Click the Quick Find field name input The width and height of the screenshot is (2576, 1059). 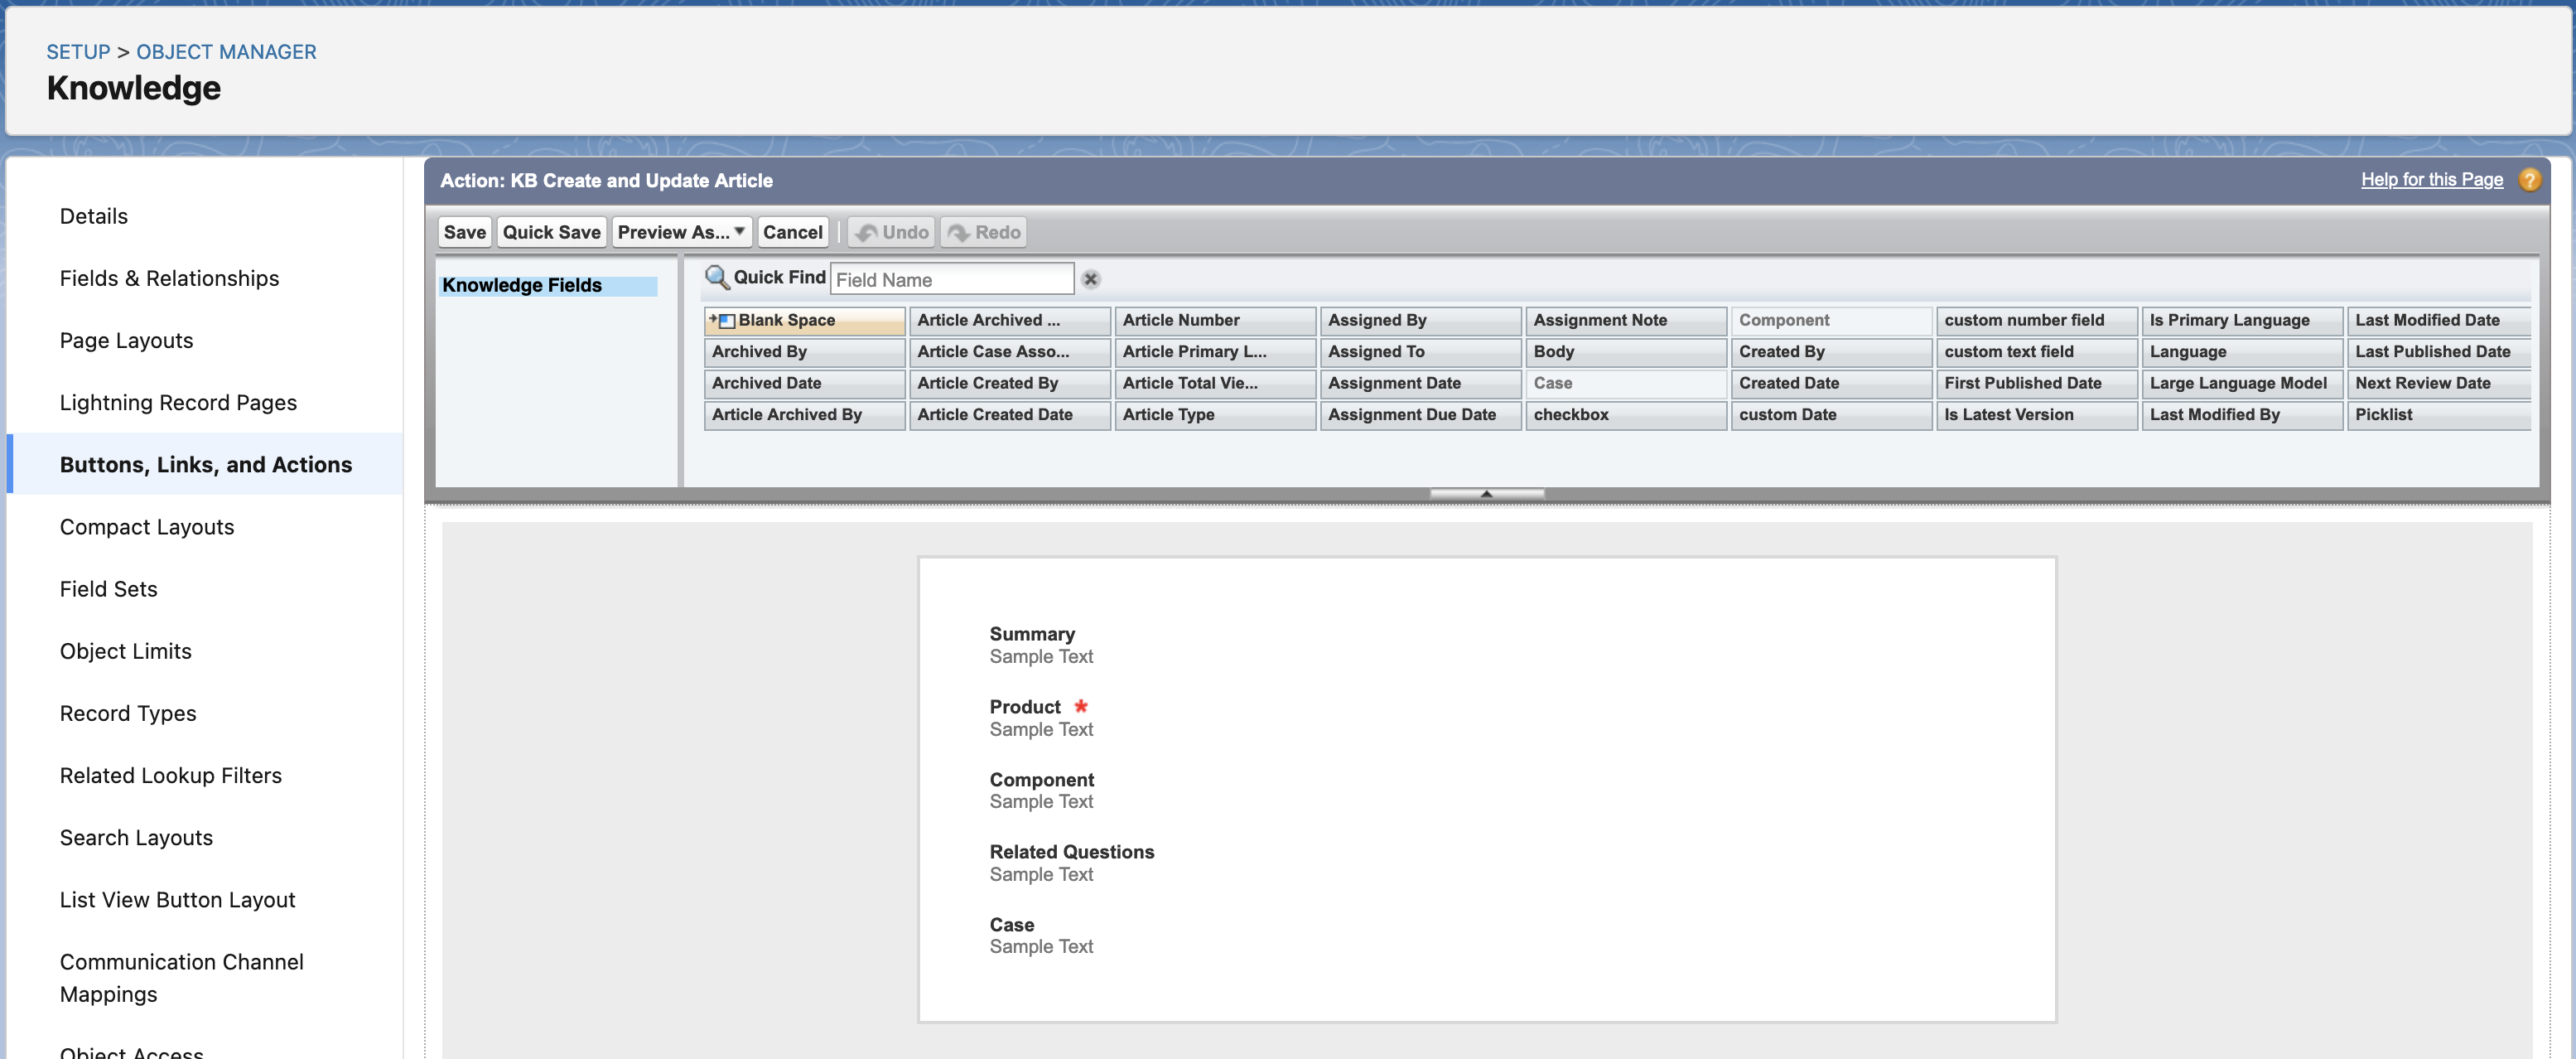(x=951, y=279)
